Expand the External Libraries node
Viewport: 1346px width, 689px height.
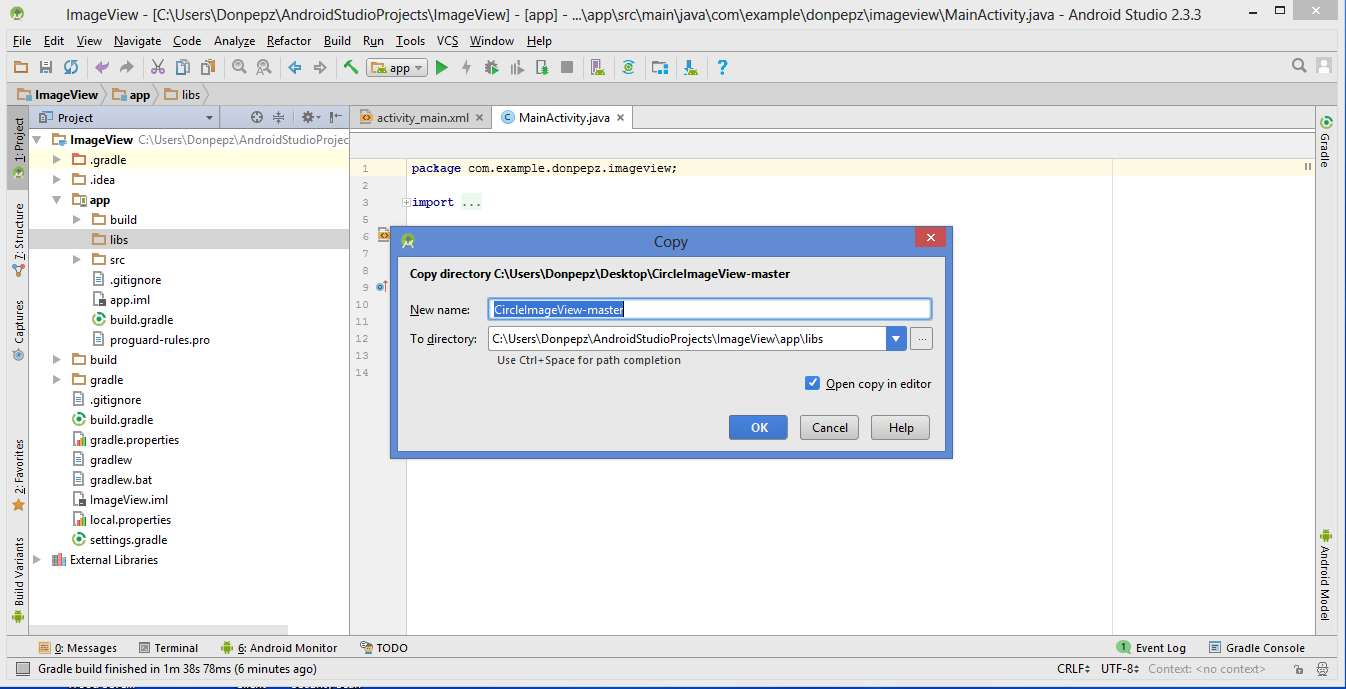point(38,560)
